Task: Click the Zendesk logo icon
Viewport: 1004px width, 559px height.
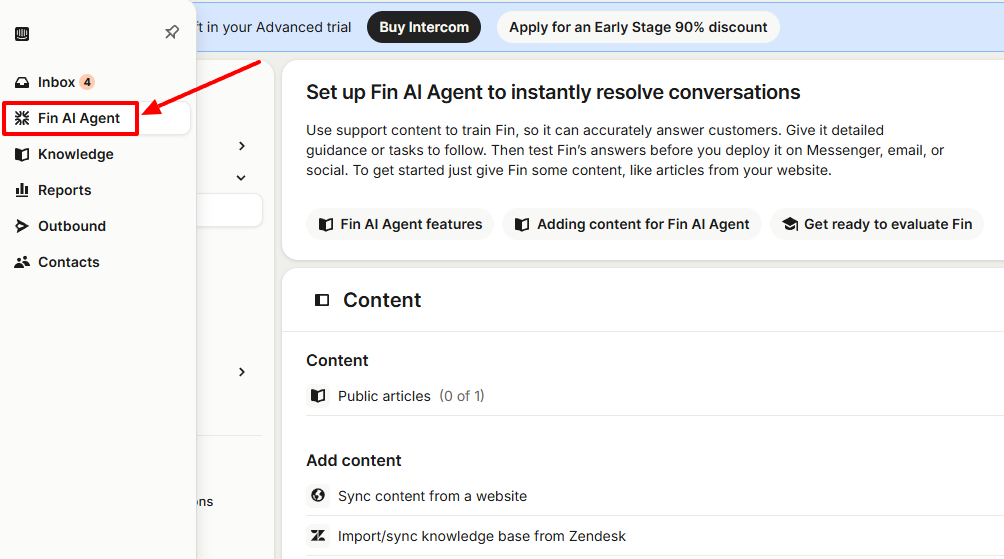Action: 318,535
